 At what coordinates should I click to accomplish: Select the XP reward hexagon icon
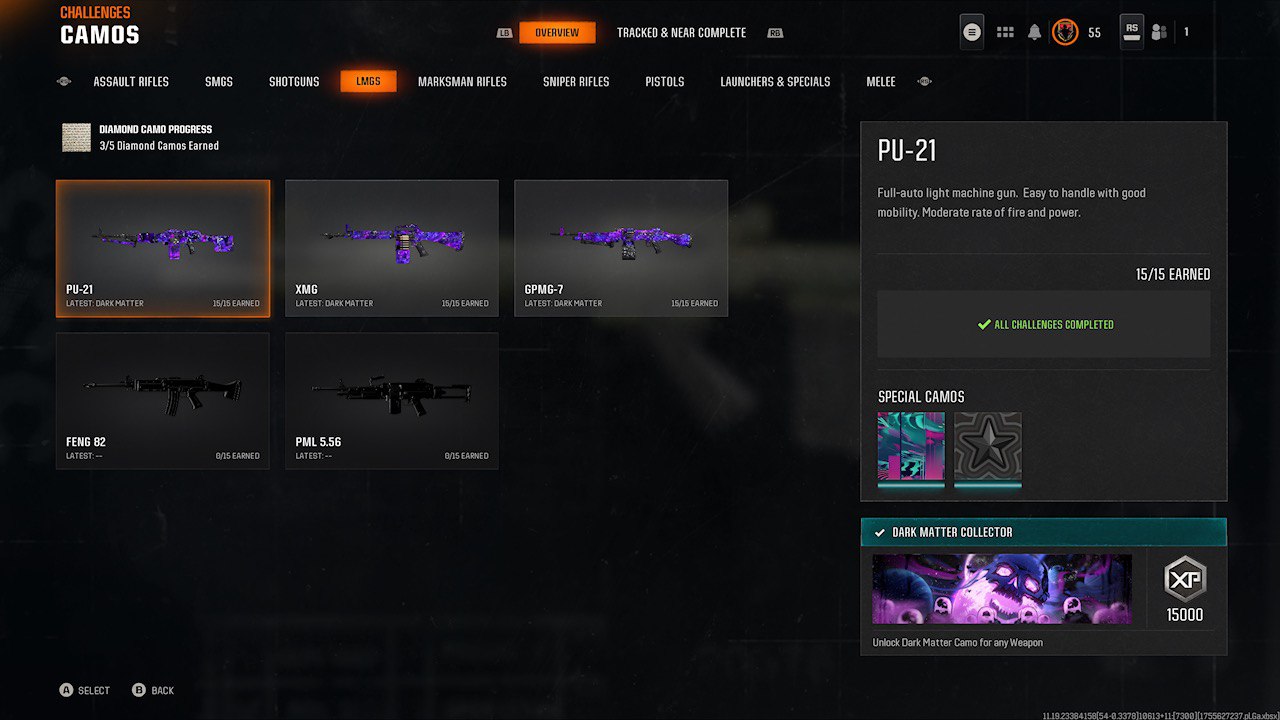click(1185, 579)
